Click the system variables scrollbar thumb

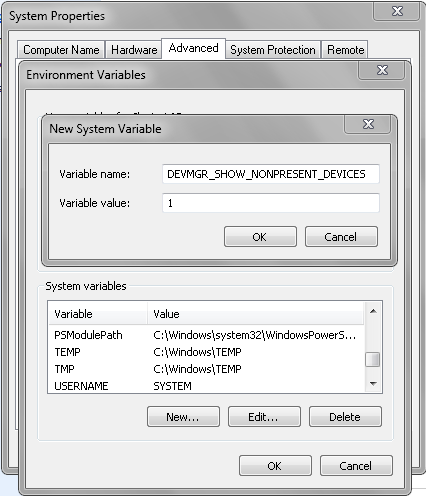(373, 360)
